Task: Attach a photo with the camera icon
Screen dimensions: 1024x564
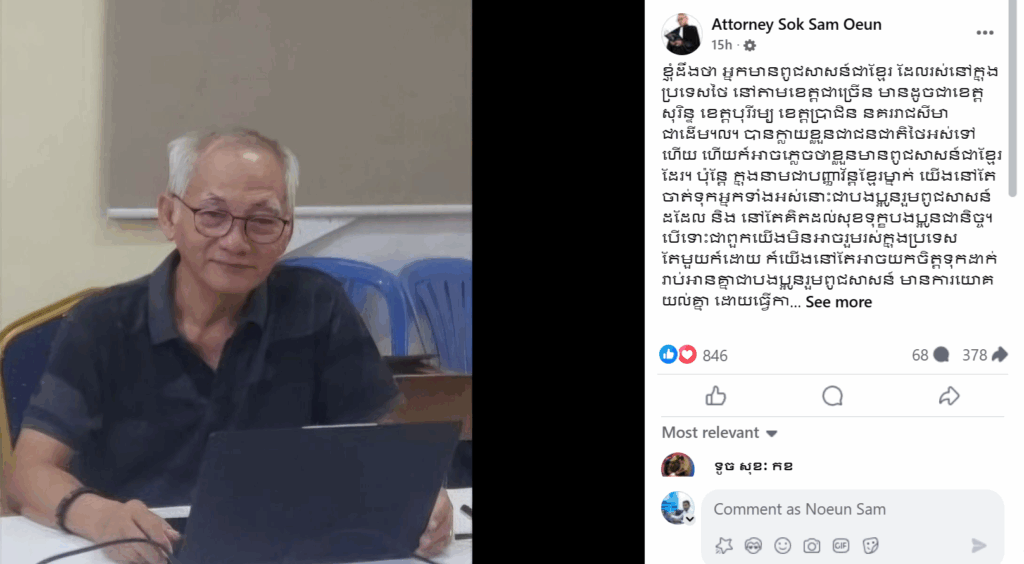Action: (812, 545)
